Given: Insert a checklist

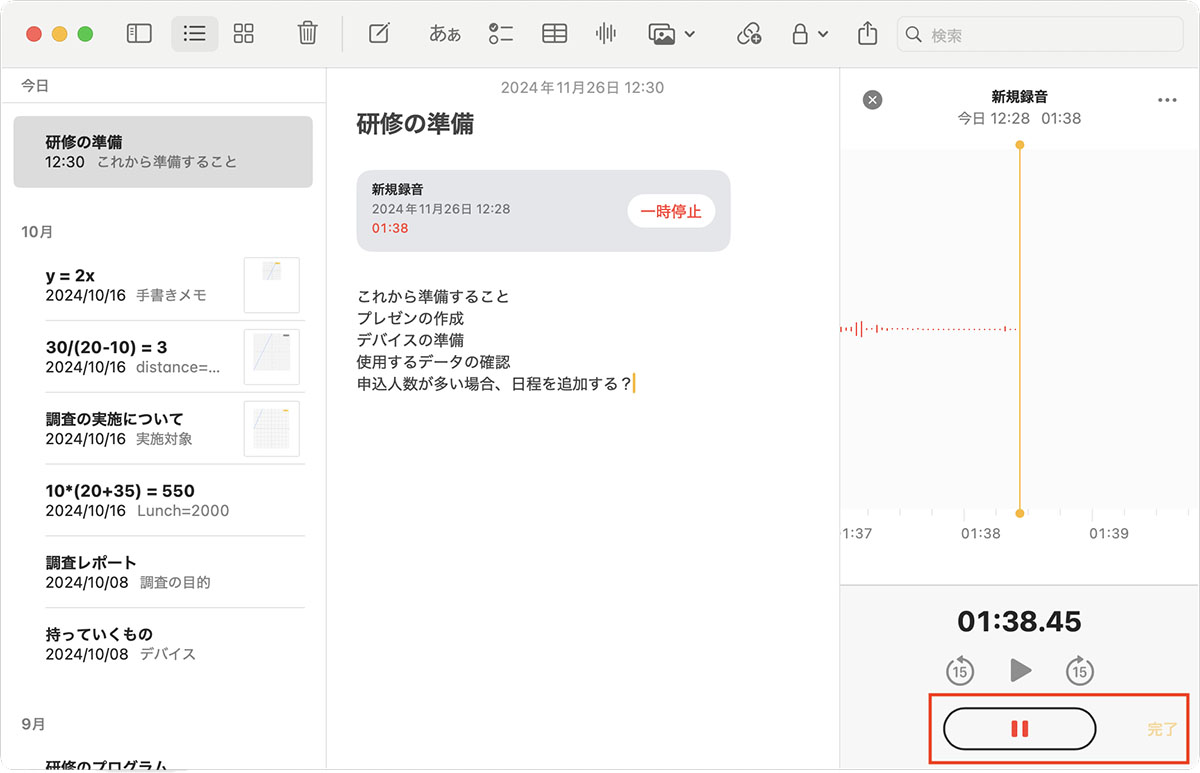Looking at the screenshot, I should pyautogui.click(x=501, y=34).
